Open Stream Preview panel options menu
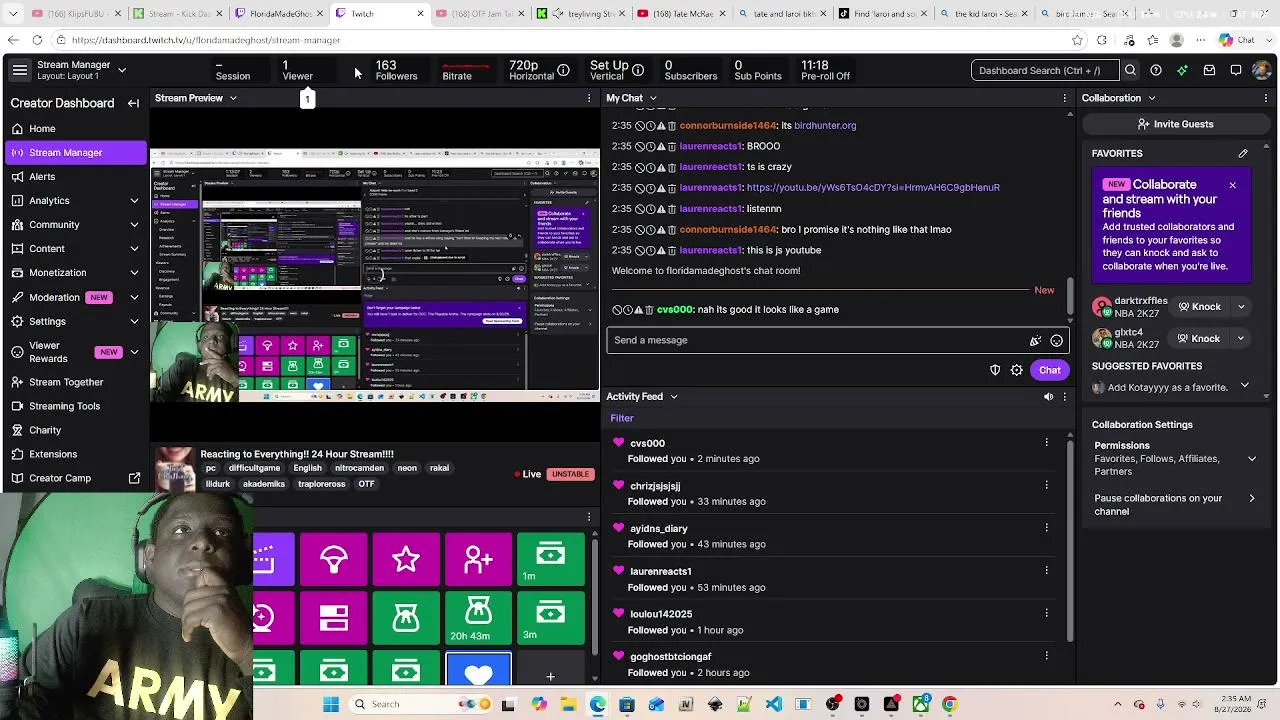Screen dimensions: 1280x720 click(589, 98)
